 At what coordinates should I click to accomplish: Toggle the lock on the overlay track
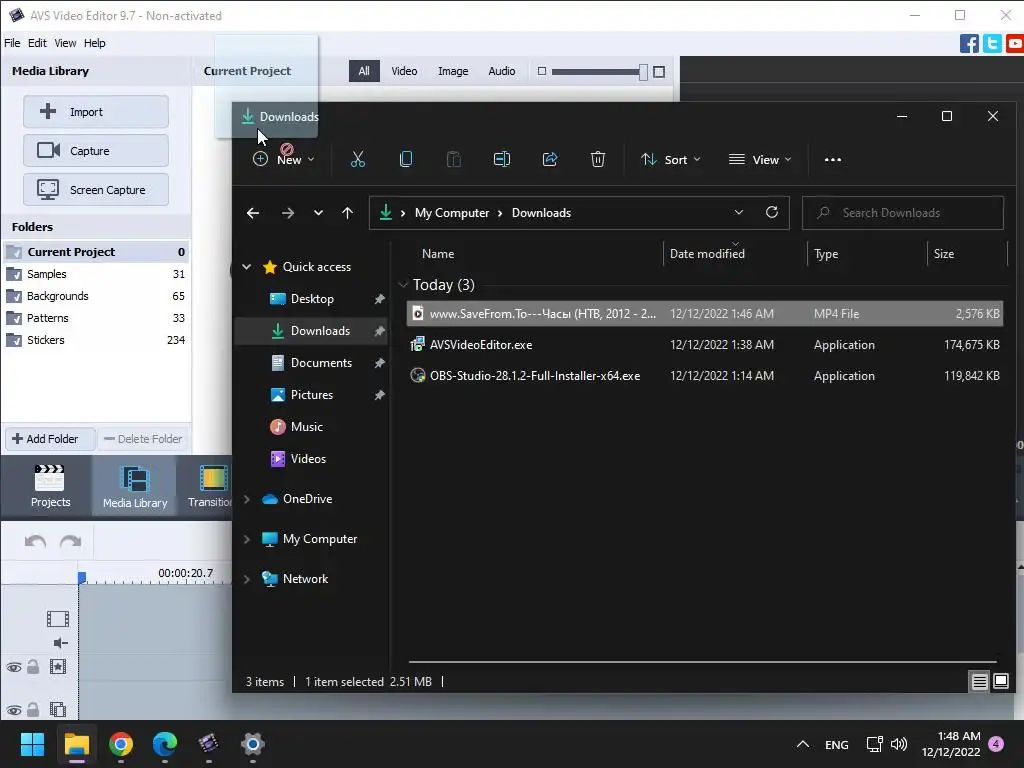tap(33, 709)
